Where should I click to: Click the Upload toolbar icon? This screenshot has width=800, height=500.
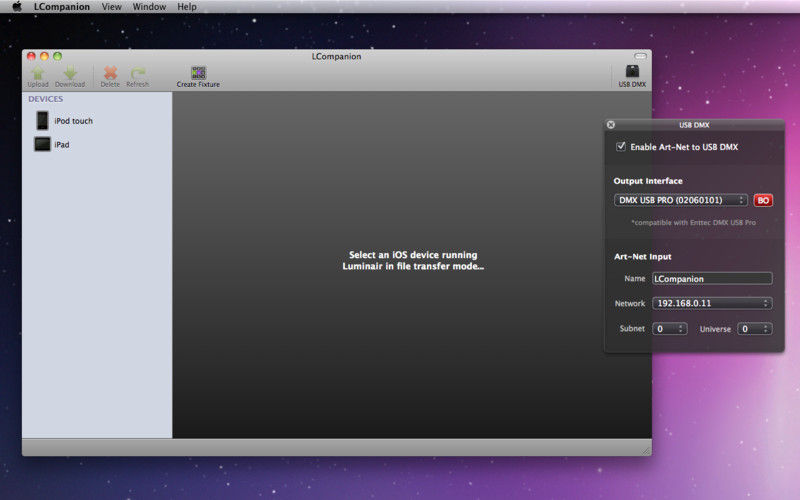coord(37,74)
